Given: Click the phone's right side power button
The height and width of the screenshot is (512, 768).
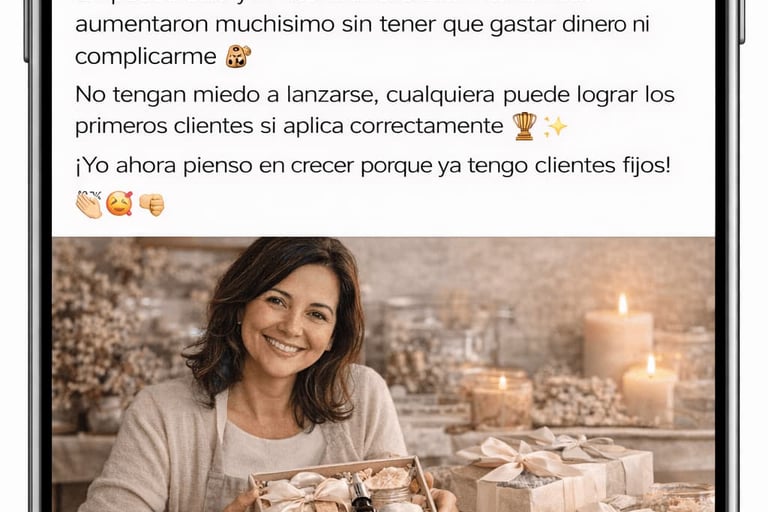Looking at the screenshot, I should pyautogui.click(x=742, y=22).
